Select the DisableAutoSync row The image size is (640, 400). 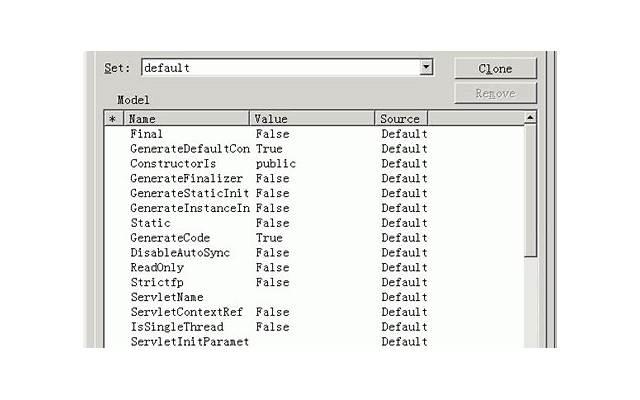(179, 253)
